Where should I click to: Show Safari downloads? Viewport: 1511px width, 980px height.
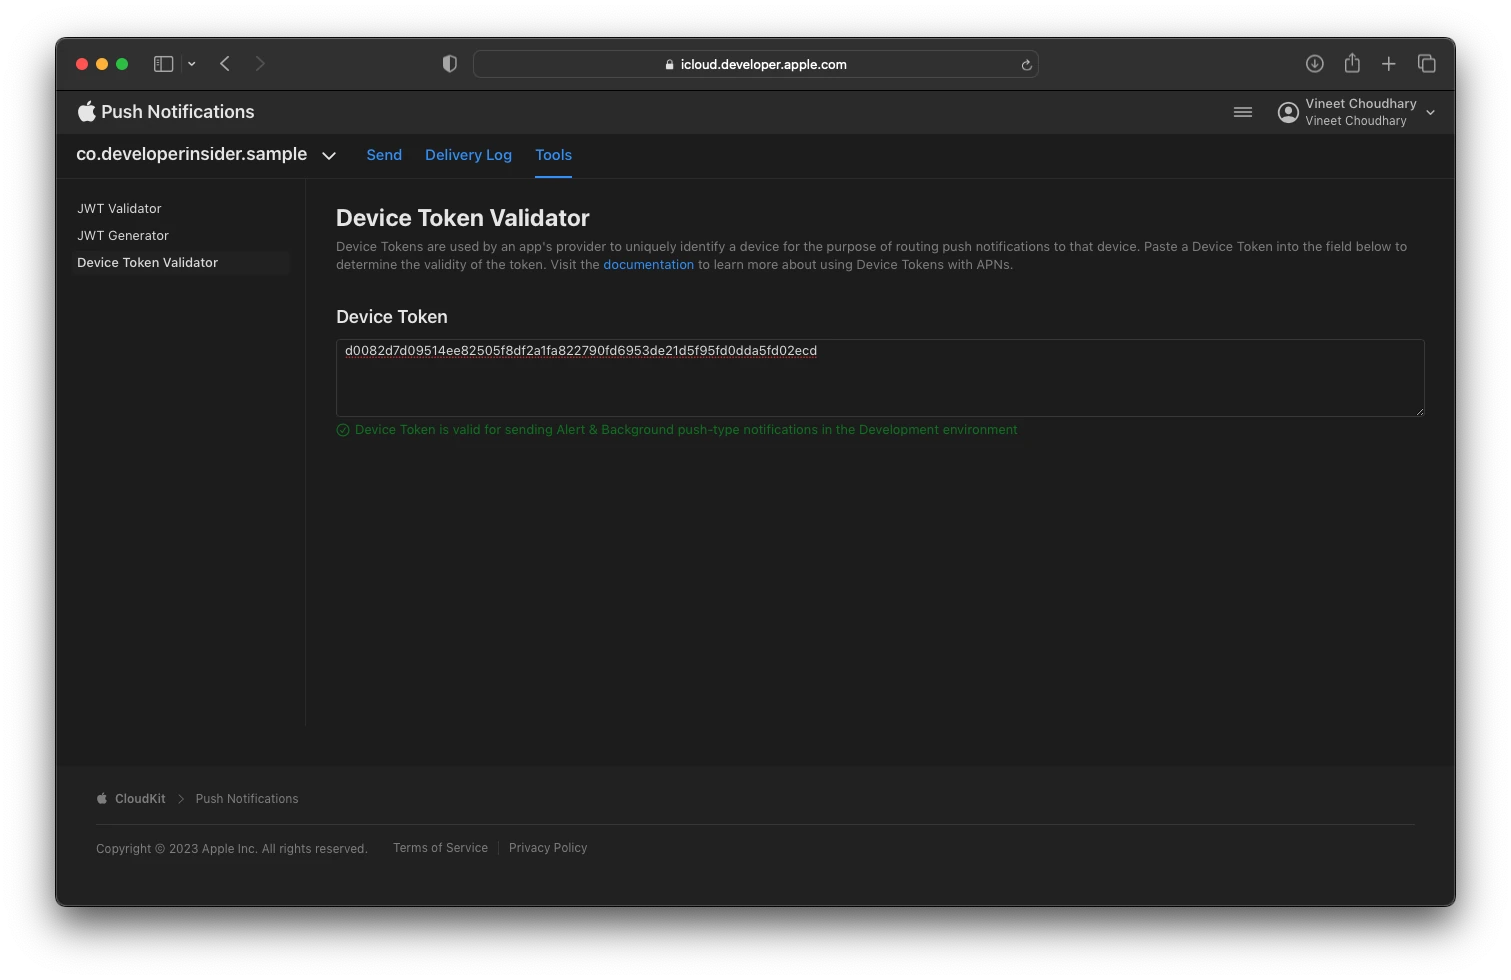1315,64
